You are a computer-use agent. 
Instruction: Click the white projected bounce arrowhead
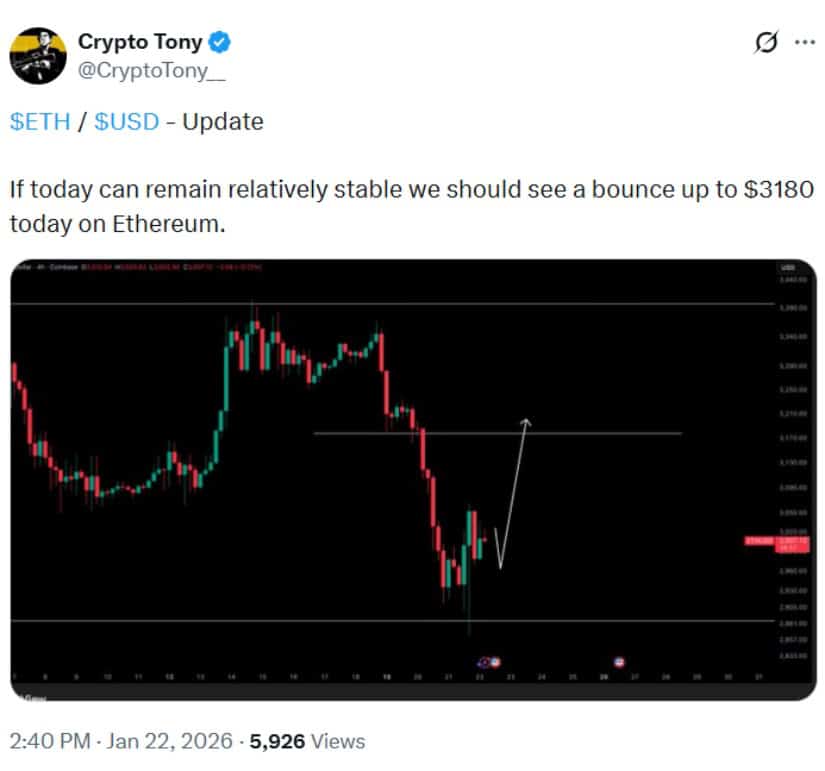coord(525,420)
